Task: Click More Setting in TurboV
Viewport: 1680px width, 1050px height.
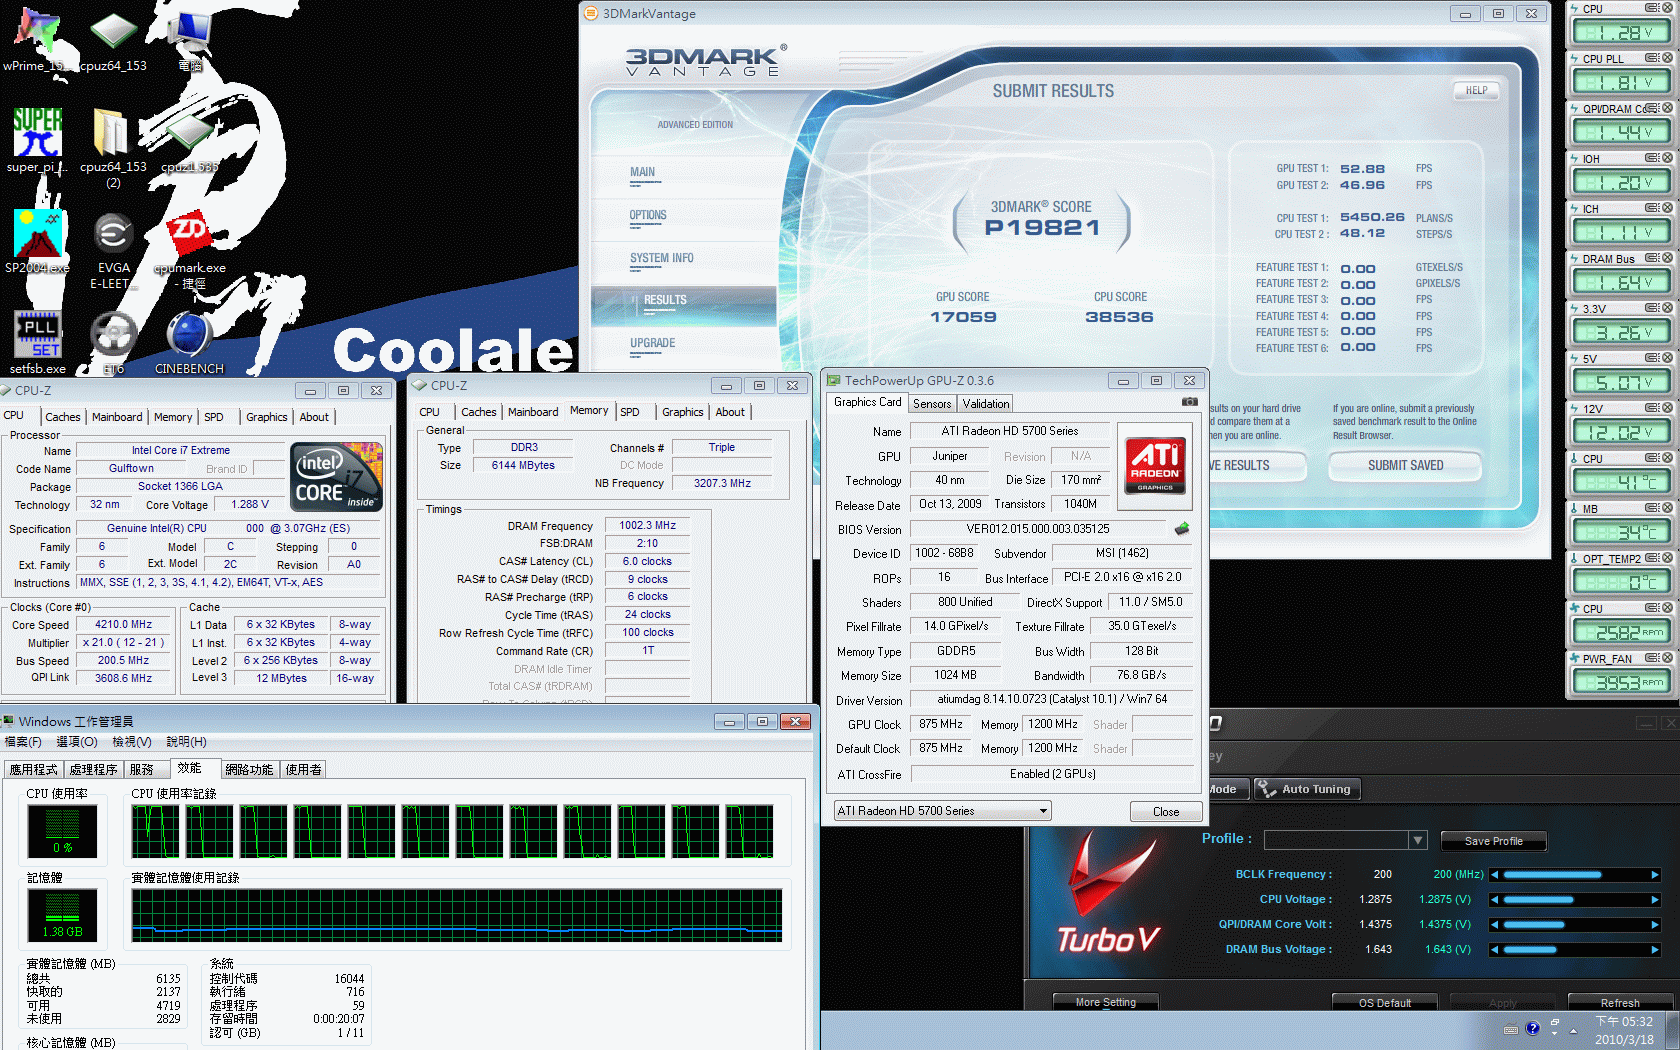Action: [x=1106, y=1002]
